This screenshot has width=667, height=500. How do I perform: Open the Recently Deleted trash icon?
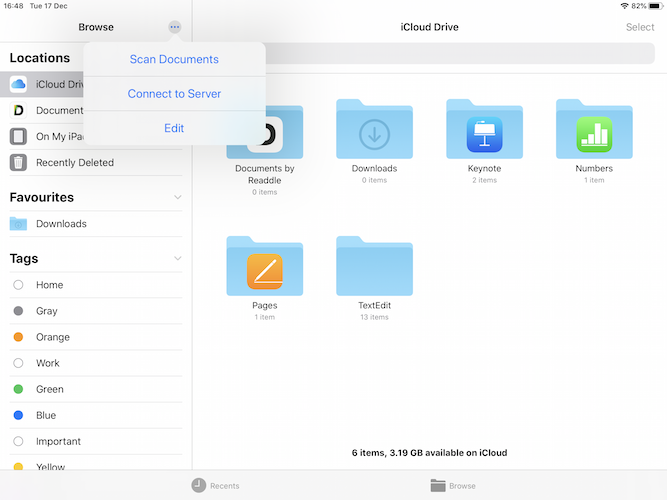(x=18, y=163)
